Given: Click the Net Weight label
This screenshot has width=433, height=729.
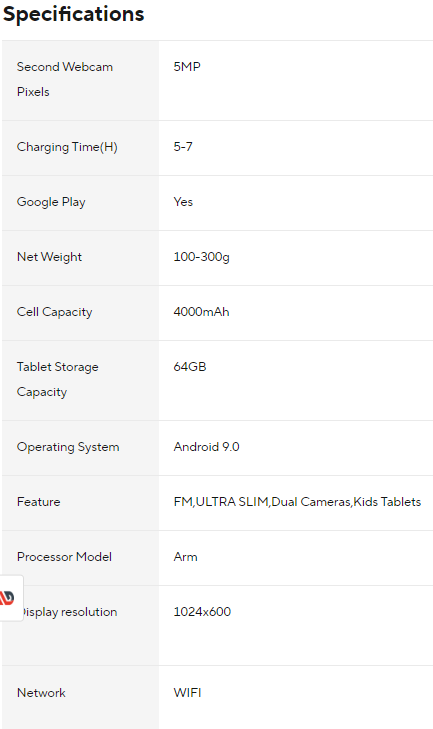Looking at the screenshot, I should (49, 257).
